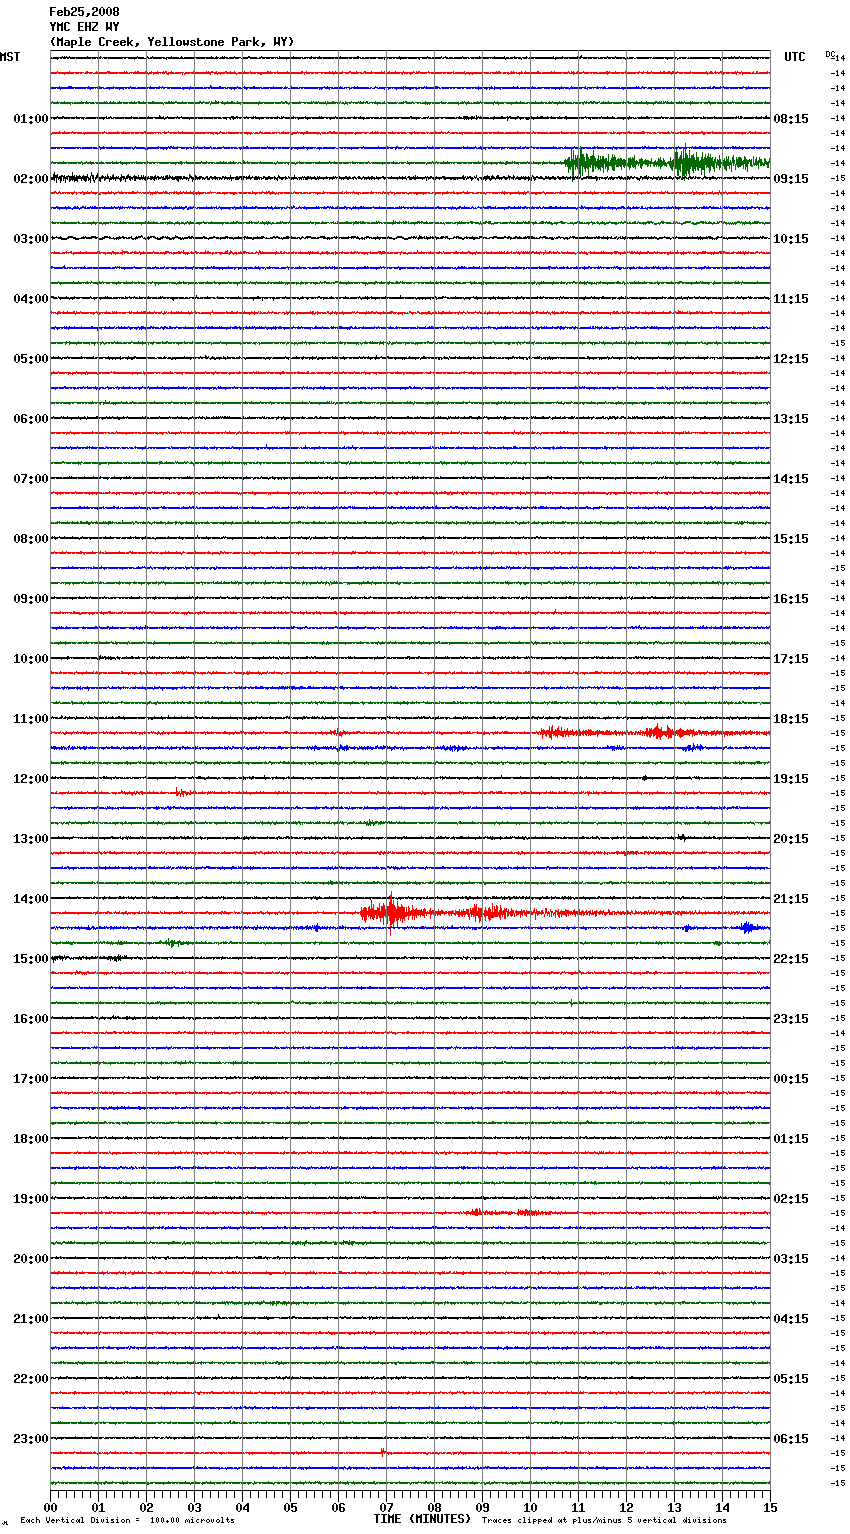The height and width of the screenshot is (1534, 850).
Task: Select minute 07 on the bottom axis
Action: 386,1507
